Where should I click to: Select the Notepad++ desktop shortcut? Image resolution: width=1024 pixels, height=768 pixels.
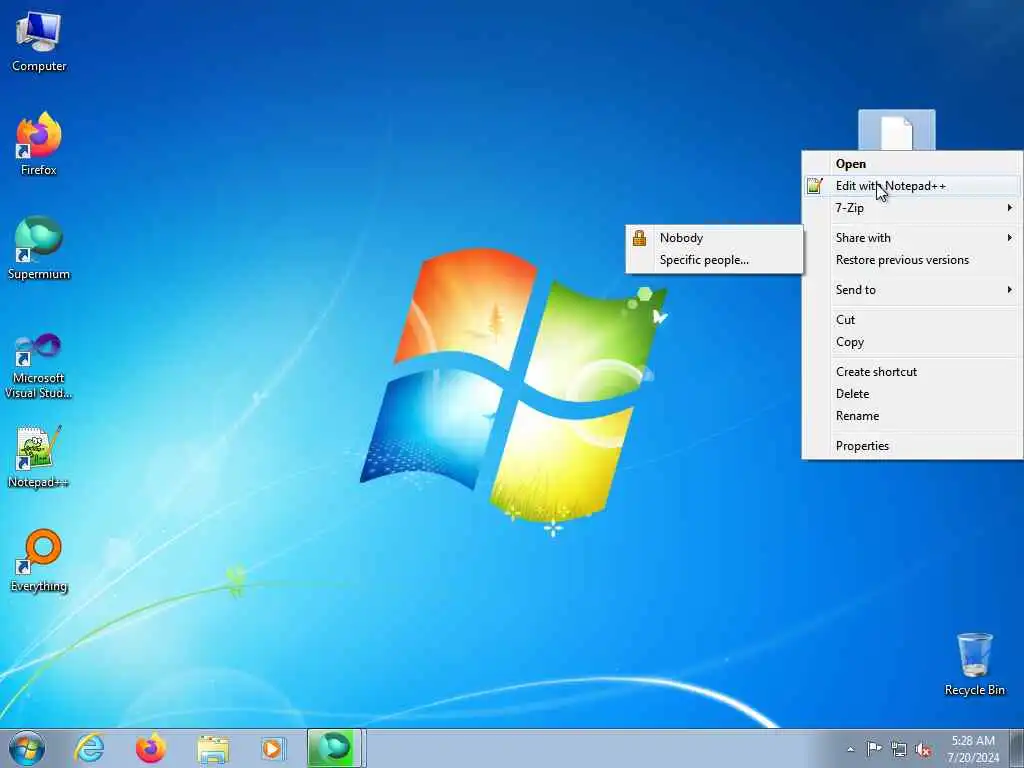[x=39, y=457]
